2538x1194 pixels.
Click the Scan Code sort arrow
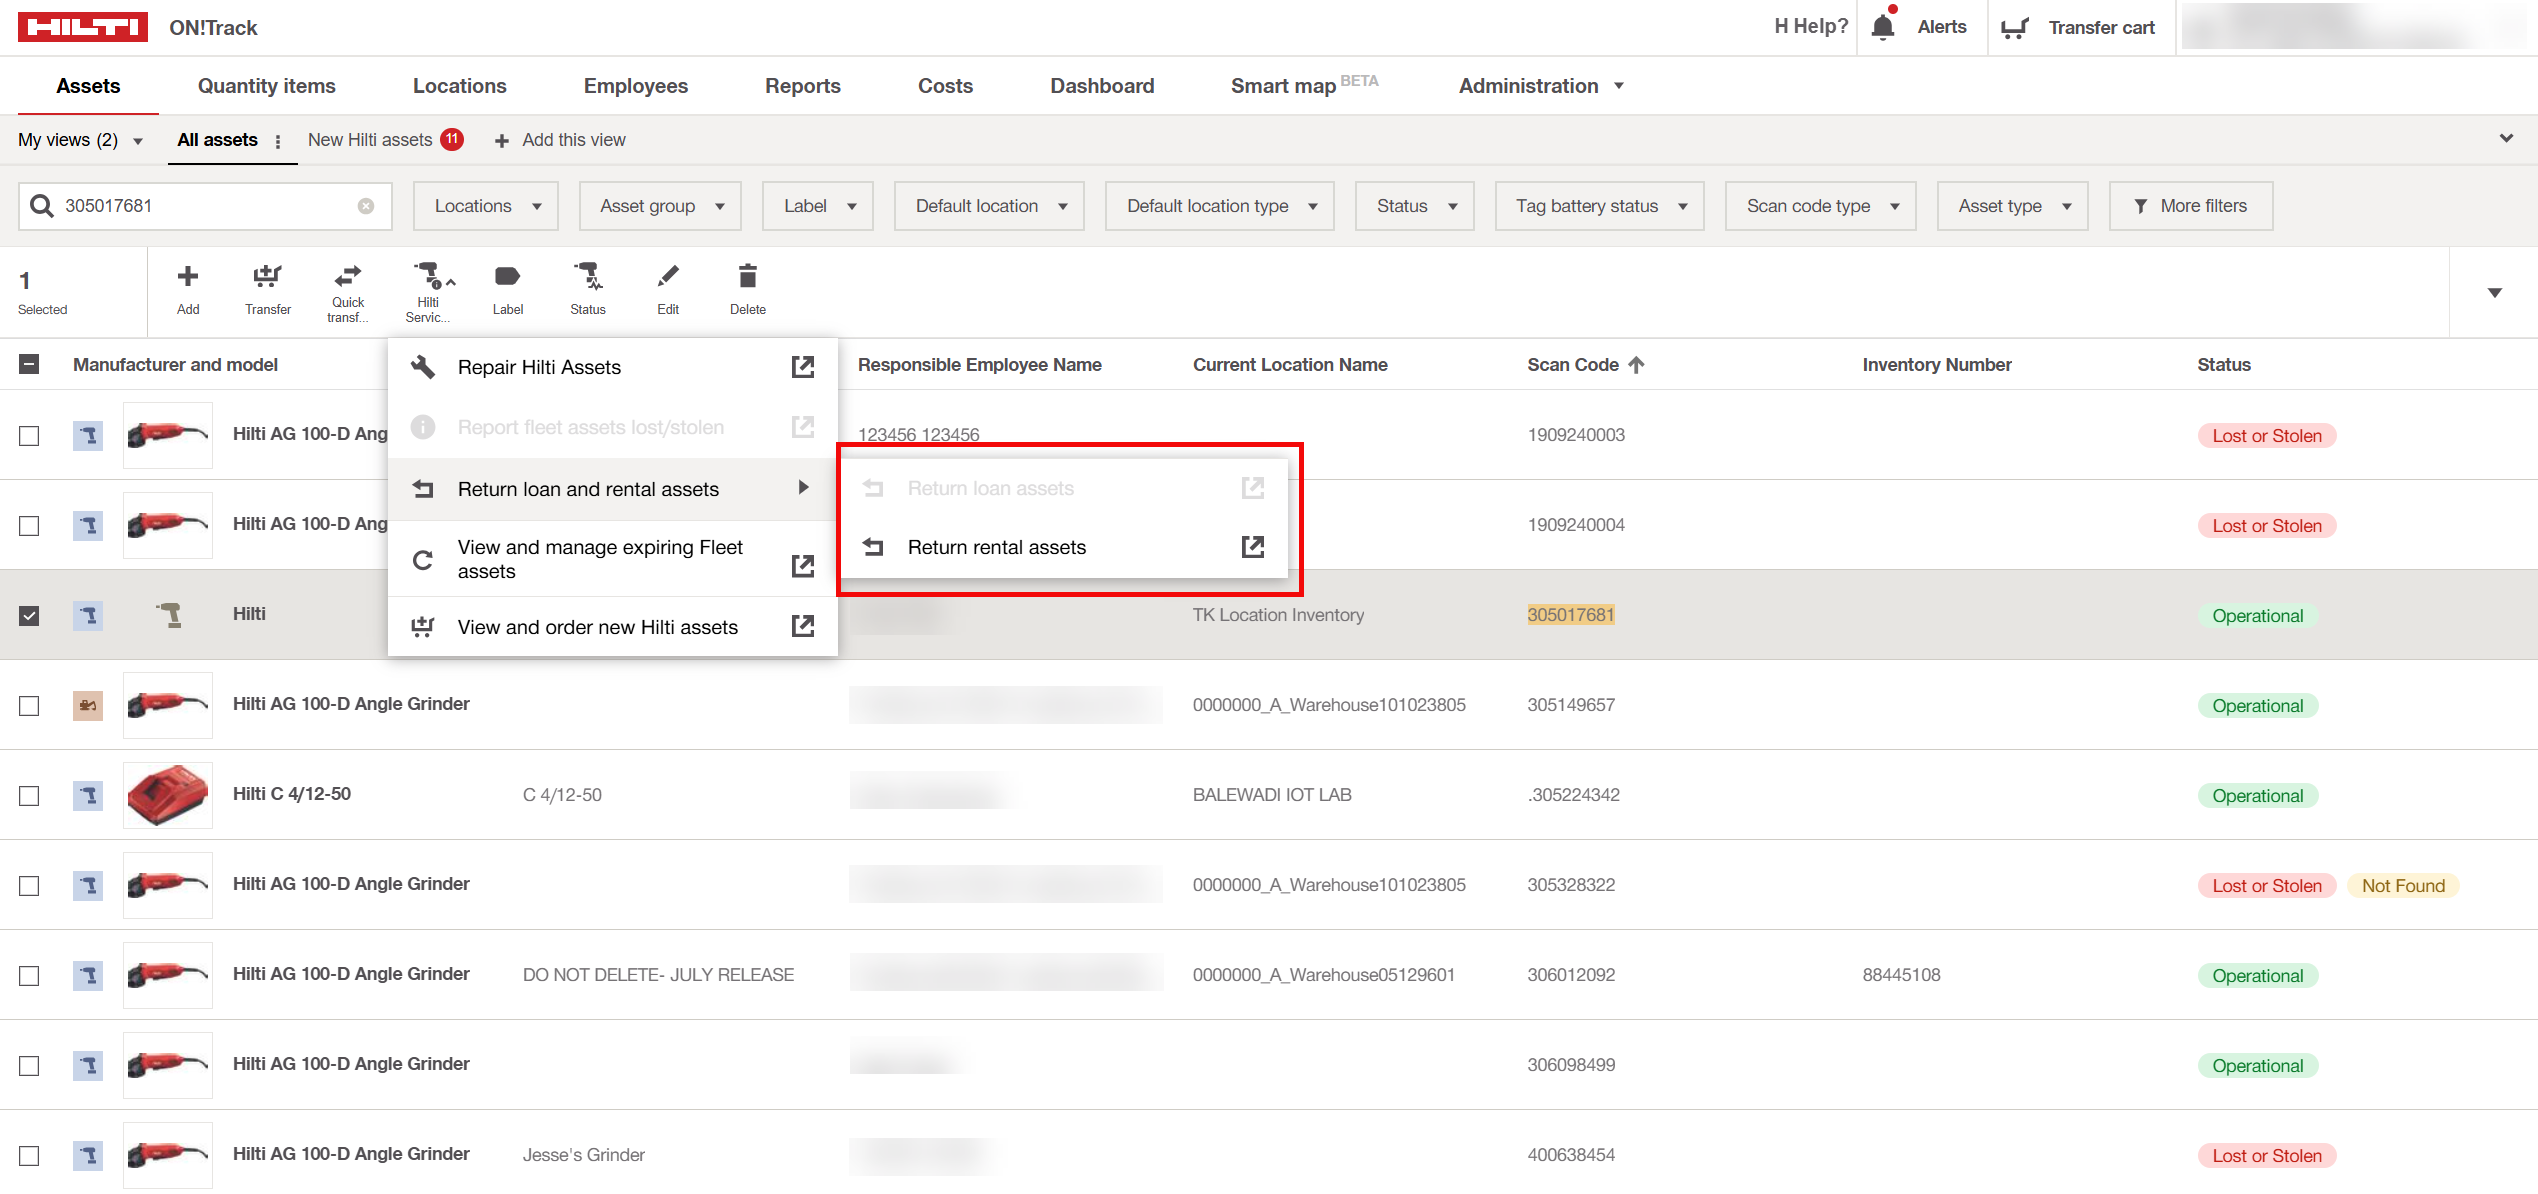click(x=1636, y=365)
